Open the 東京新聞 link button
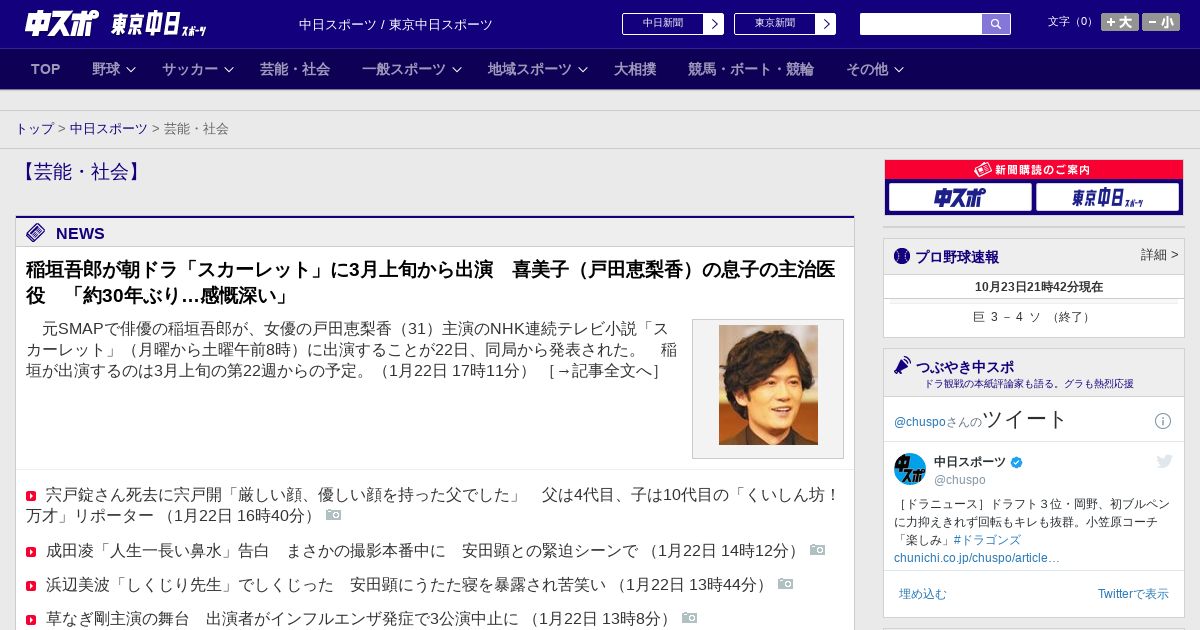The width and height of the screenshot is (1200, 630). pos(775,24)
